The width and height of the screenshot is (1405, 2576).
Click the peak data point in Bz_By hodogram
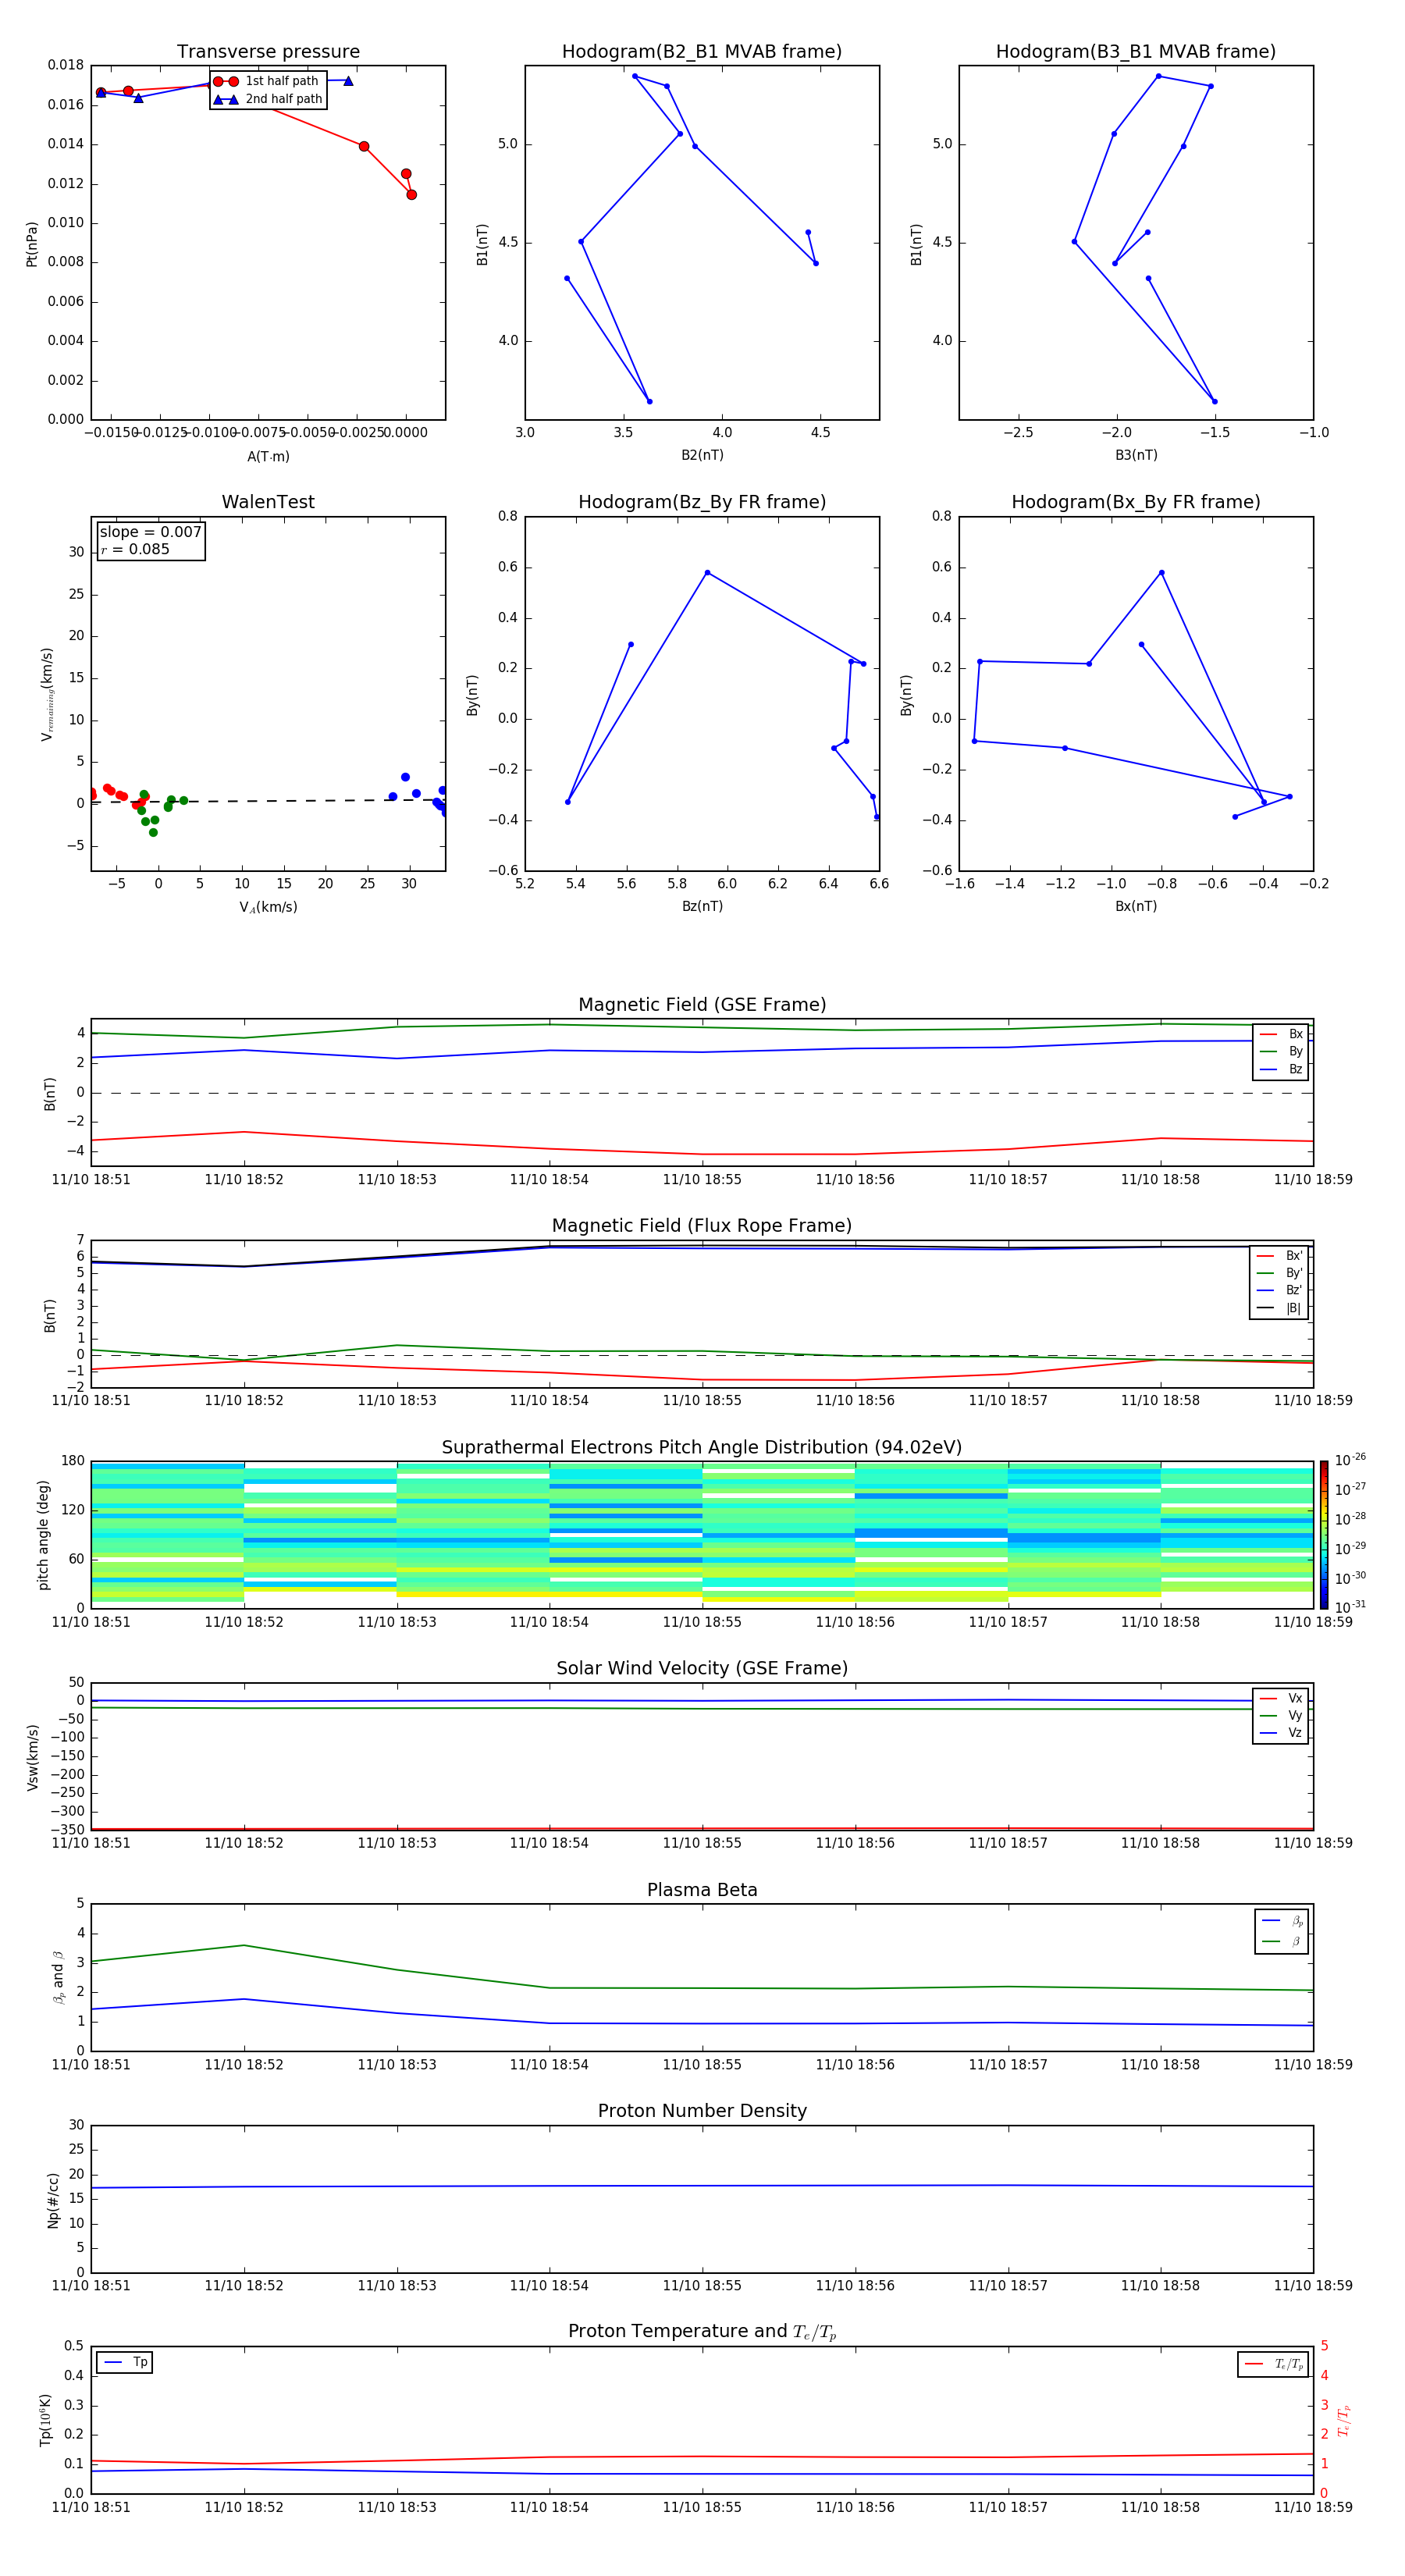(x=707, y=573)
